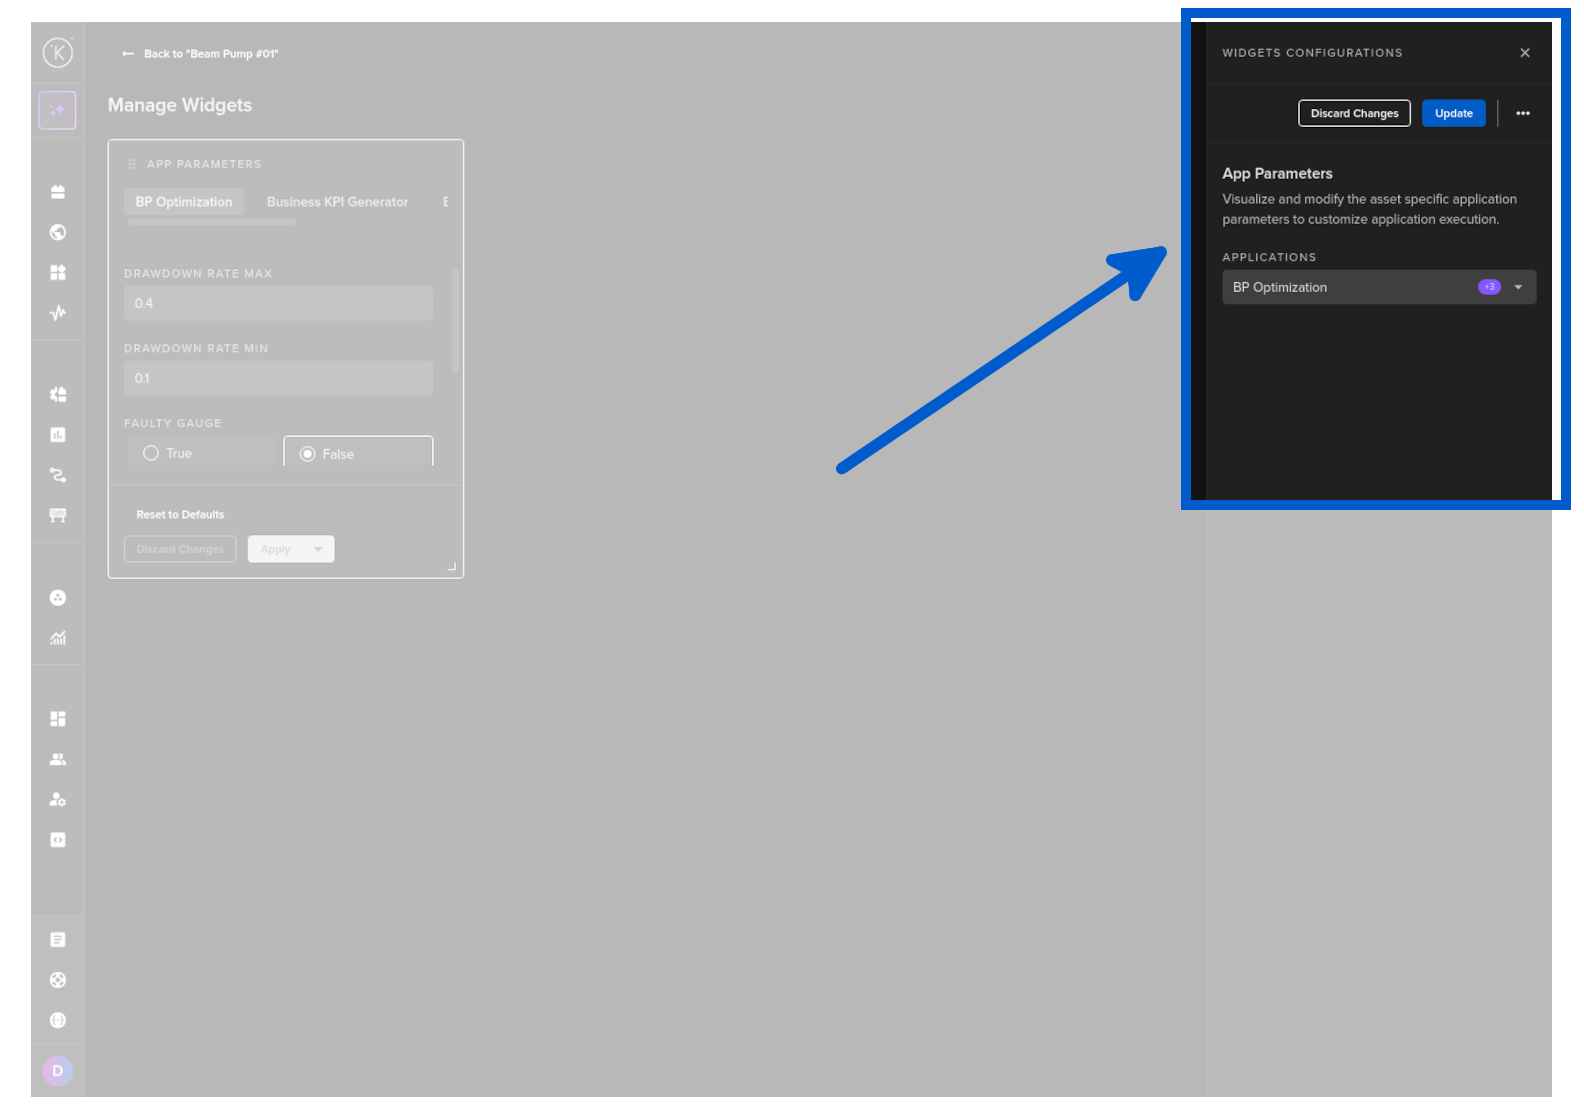Open the globe icon in left sidebar

pyautogui.click(x=58, y=232)
